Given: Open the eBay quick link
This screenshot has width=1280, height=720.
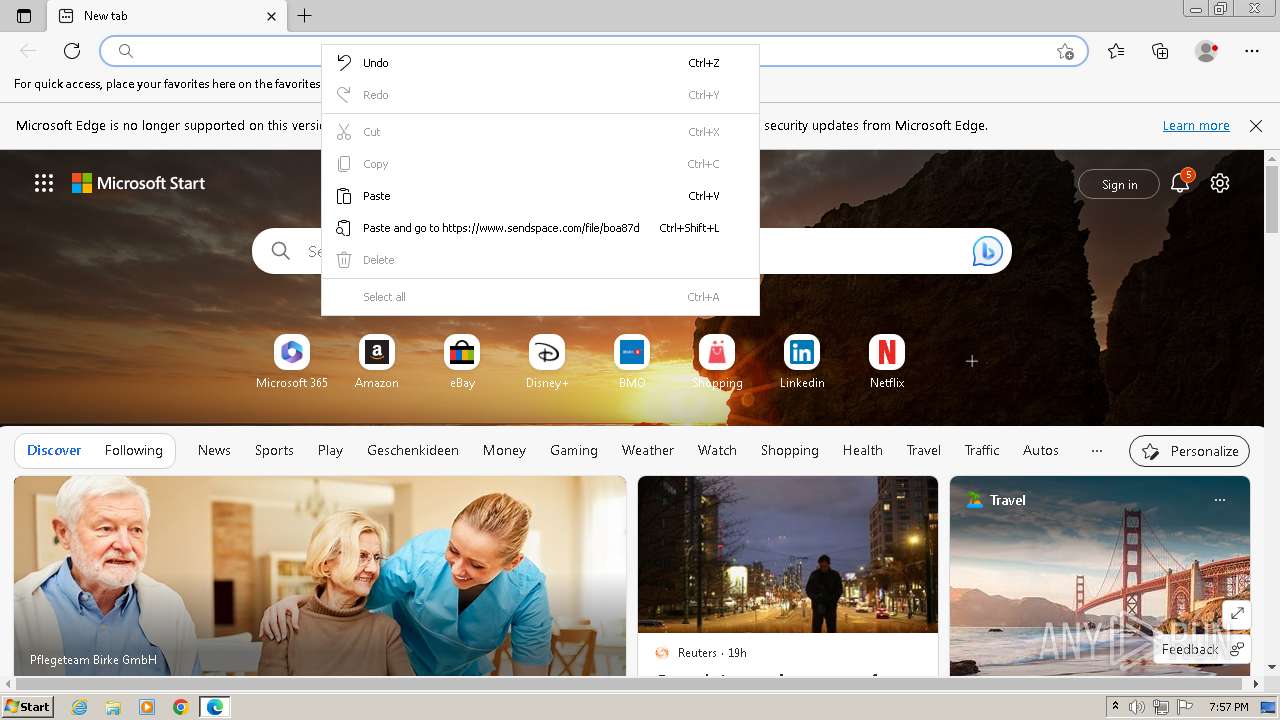Looking at the screenshot, I should pos(462,362).
